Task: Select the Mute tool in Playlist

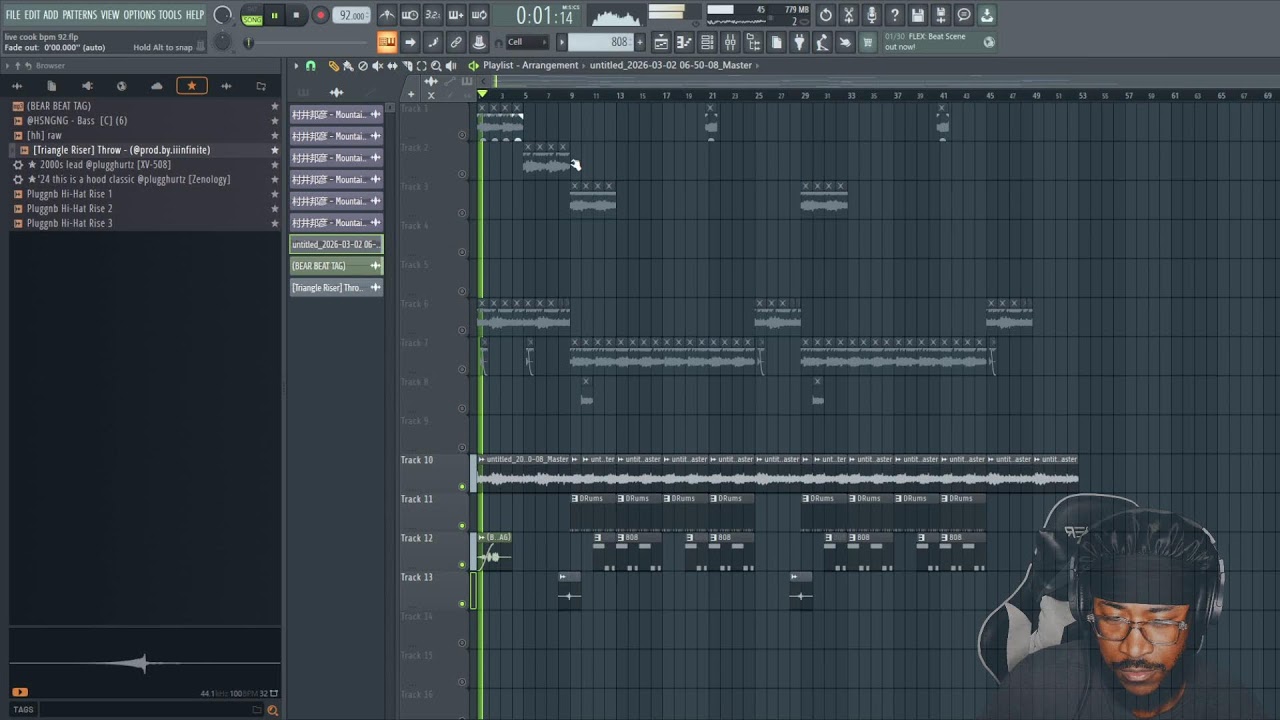Action: pyautogui.click(x=377, y=66)
